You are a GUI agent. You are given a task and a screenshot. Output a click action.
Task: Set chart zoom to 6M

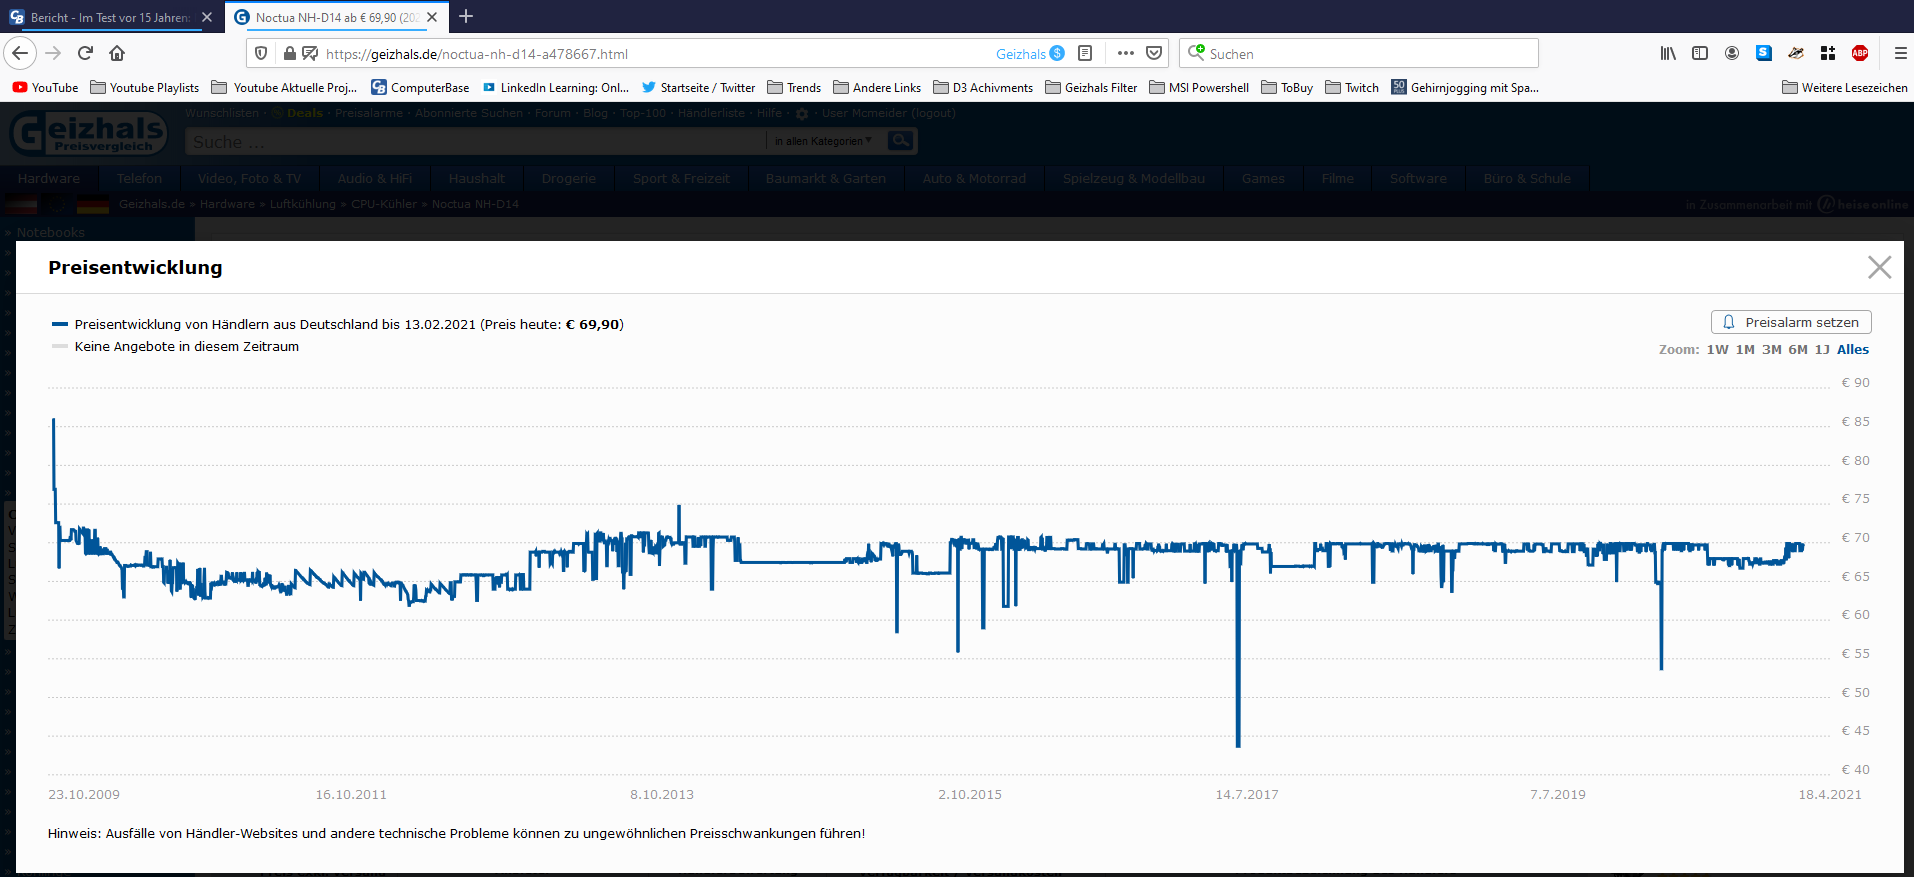[x=1798, y=350]
